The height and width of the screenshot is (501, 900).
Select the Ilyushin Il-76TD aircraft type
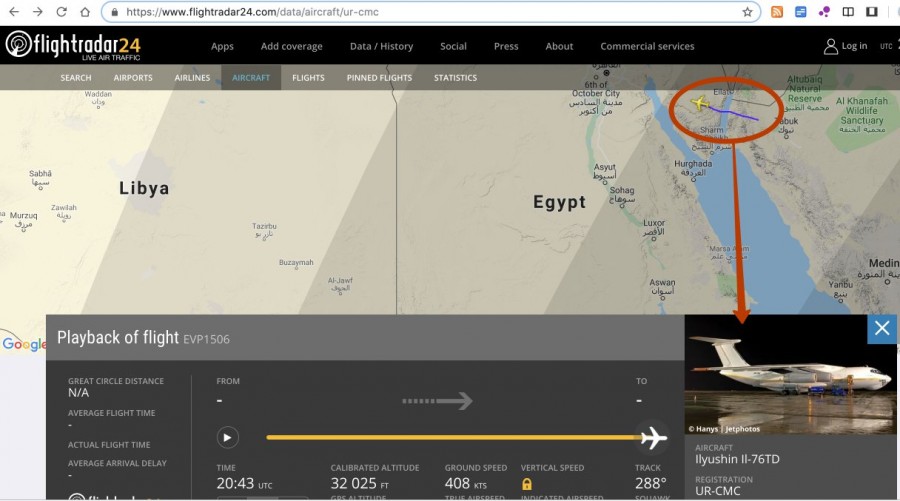738,459
